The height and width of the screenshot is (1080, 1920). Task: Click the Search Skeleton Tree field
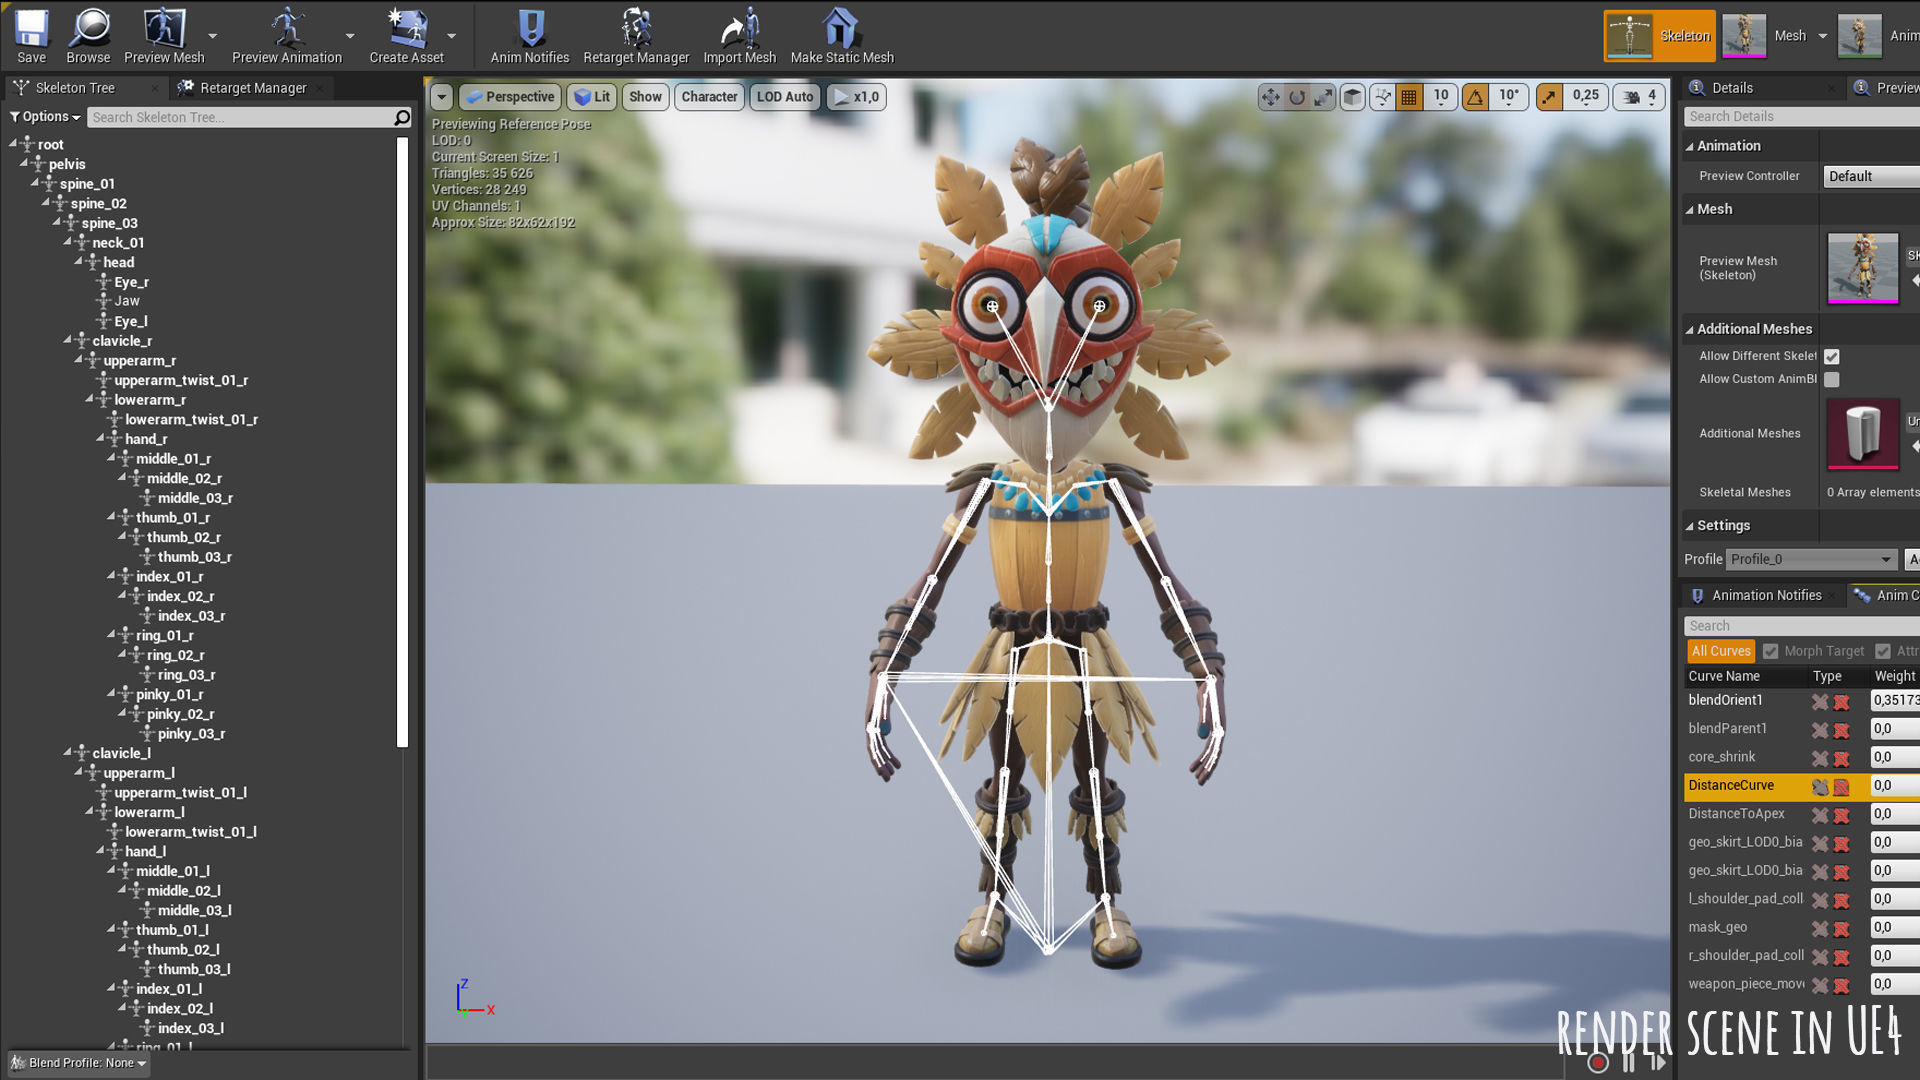(x=240, y=117)
